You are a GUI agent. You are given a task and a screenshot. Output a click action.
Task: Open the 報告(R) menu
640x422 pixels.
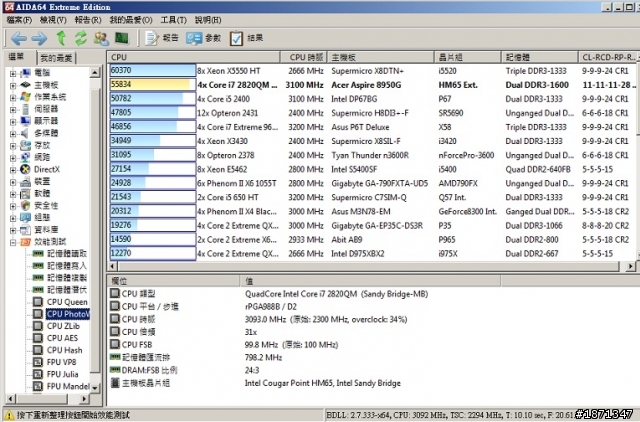[88, 20]
